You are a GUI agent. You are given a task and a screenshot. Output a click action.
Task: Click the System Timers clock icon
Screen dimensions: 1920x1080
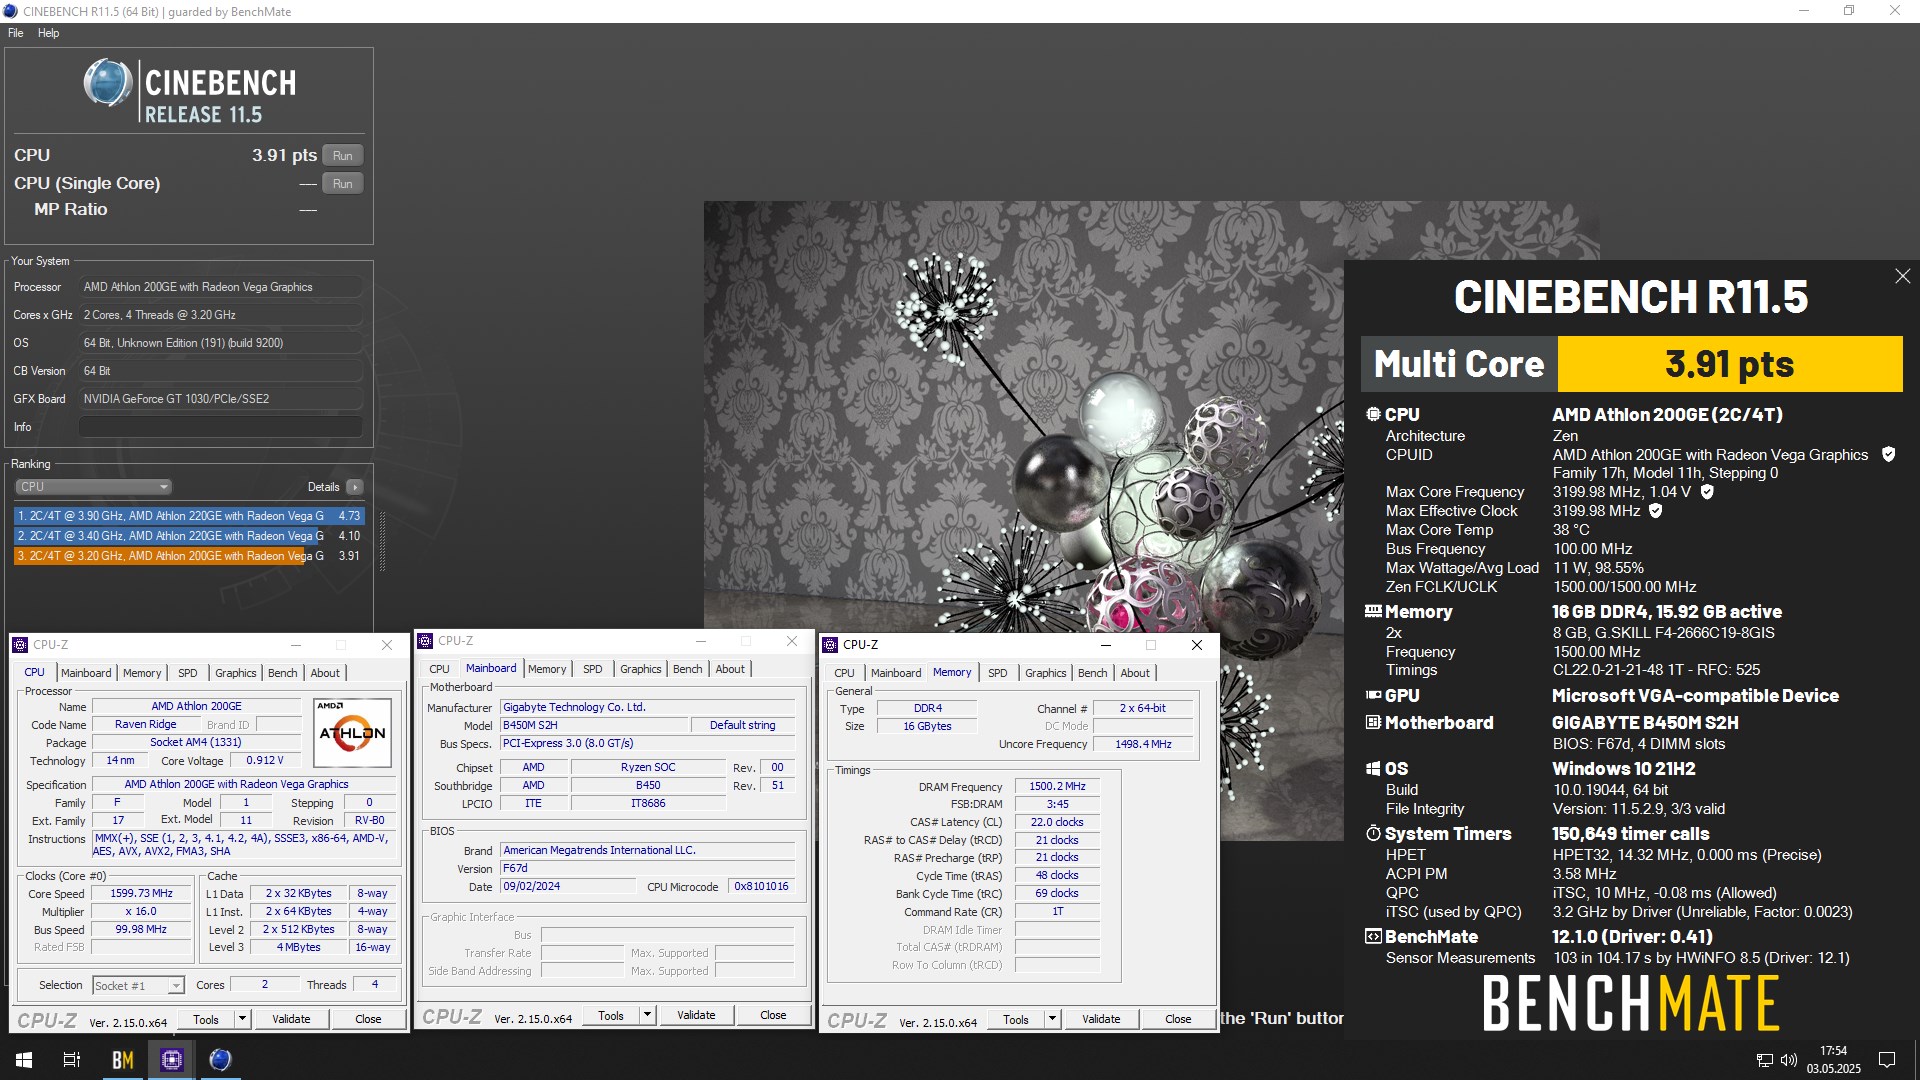[x=1373, y=833]
